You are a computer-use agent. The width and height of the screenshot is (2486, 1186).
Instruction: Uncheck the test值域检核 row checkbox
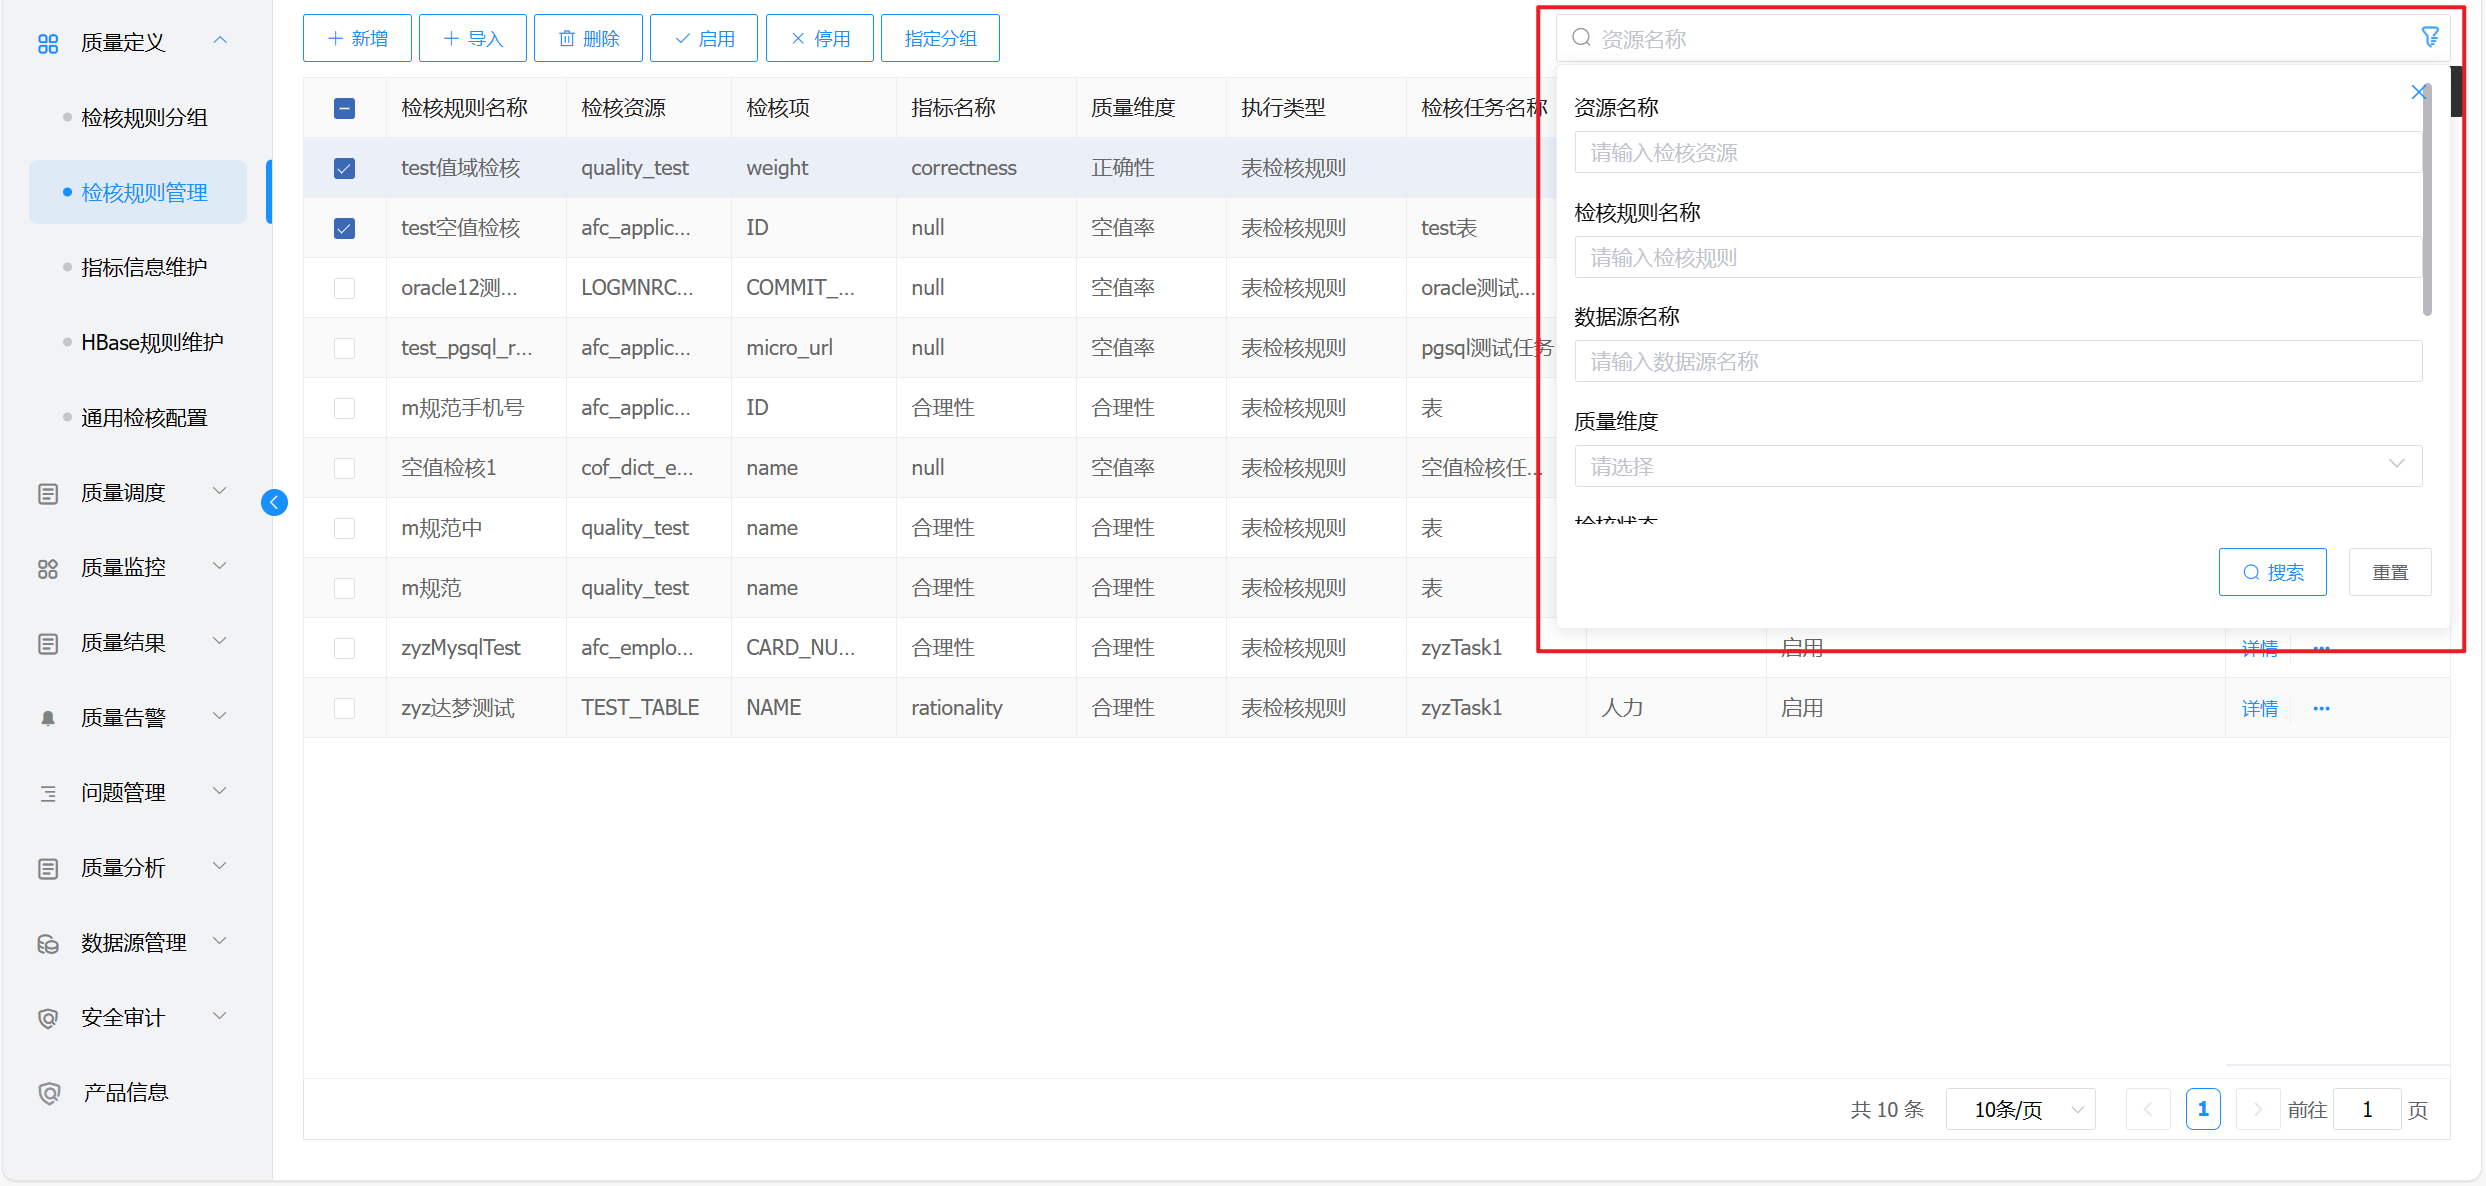344,168
